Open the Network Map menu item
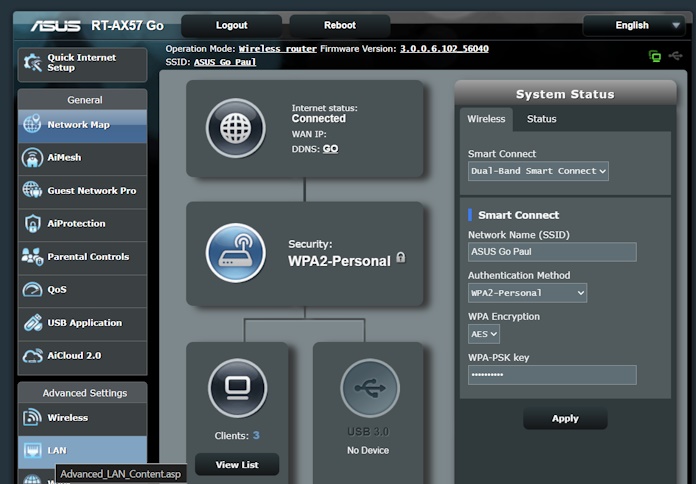696x484 pixels. [x=83, y=125]
